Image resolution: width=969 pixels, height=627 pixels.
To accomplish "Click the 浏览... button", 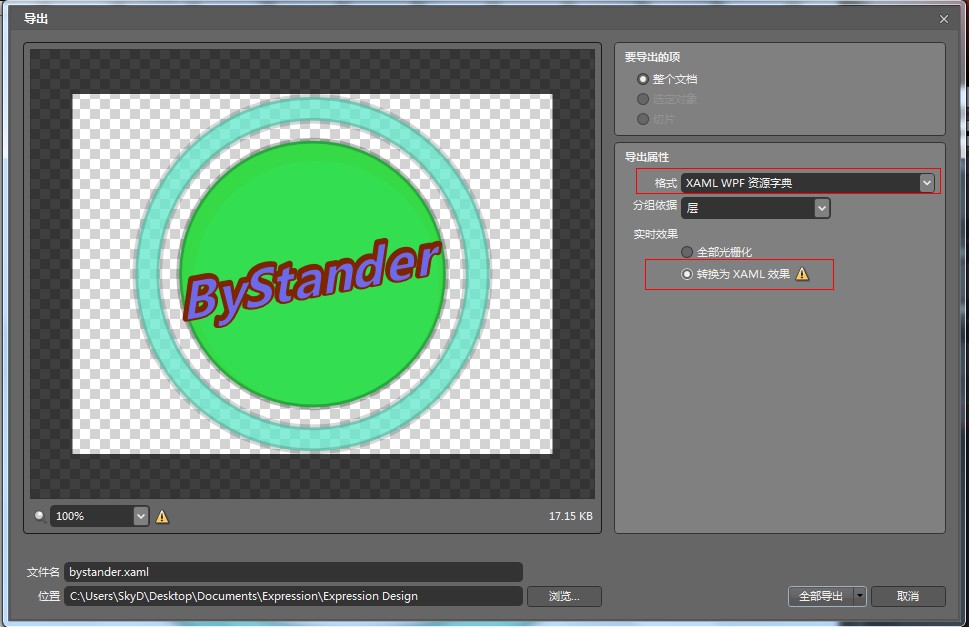I will (x=564, y=596).
